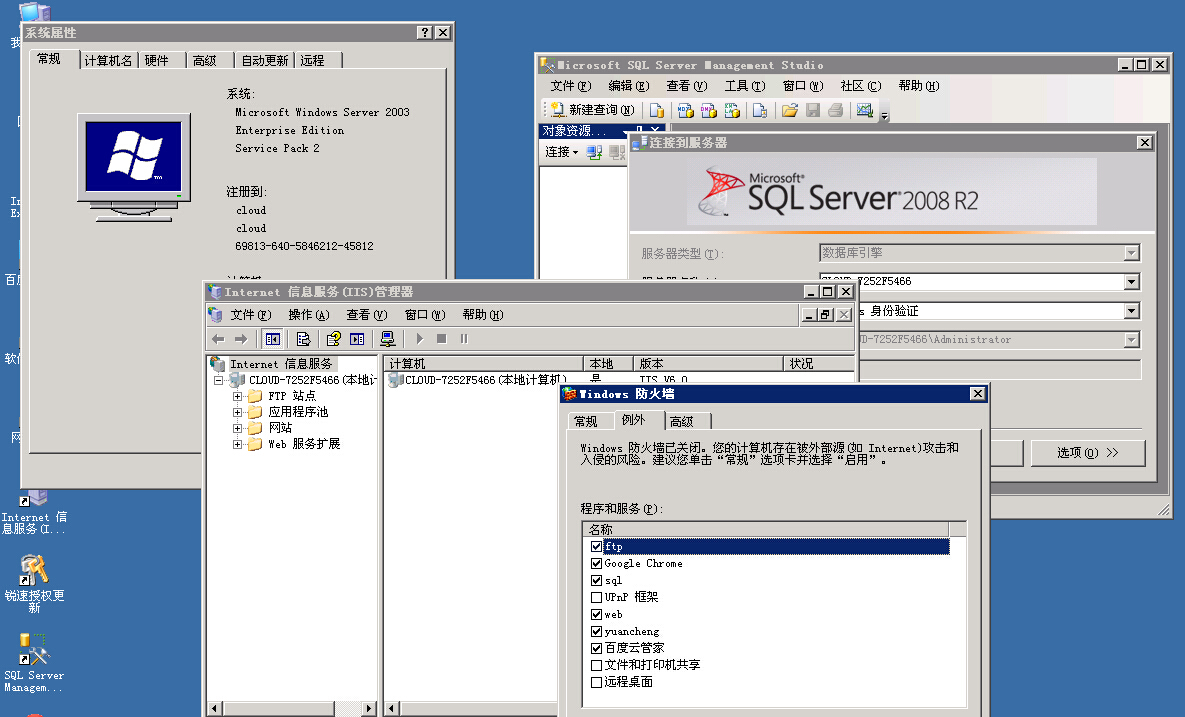This screenshot has width=1185, height=717.
Task: Open 文件(F) menu in SQL Server Management Studio
Action: tap(571, 86)
